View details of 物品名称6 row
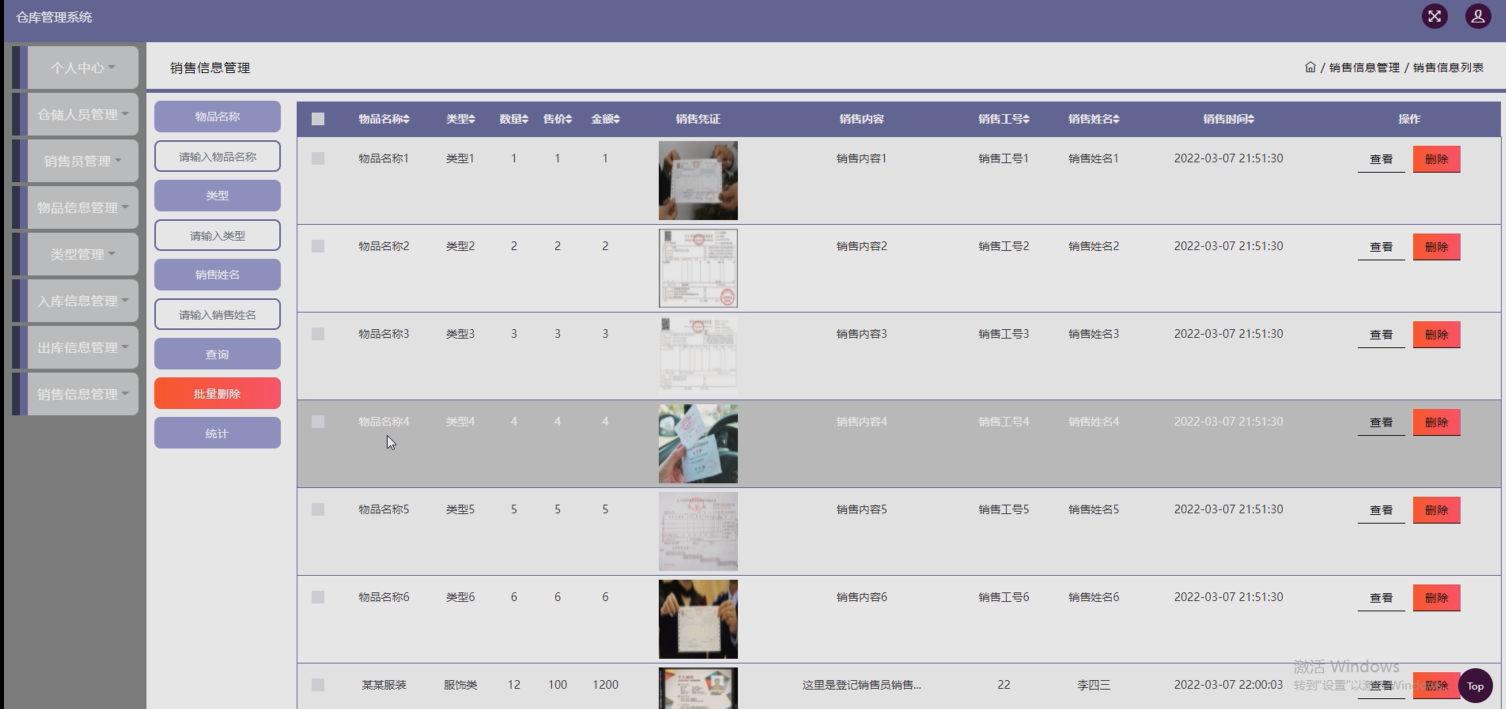Image resolution: width=1506 pixels, height=709 pixels. tap(1381, 598)
